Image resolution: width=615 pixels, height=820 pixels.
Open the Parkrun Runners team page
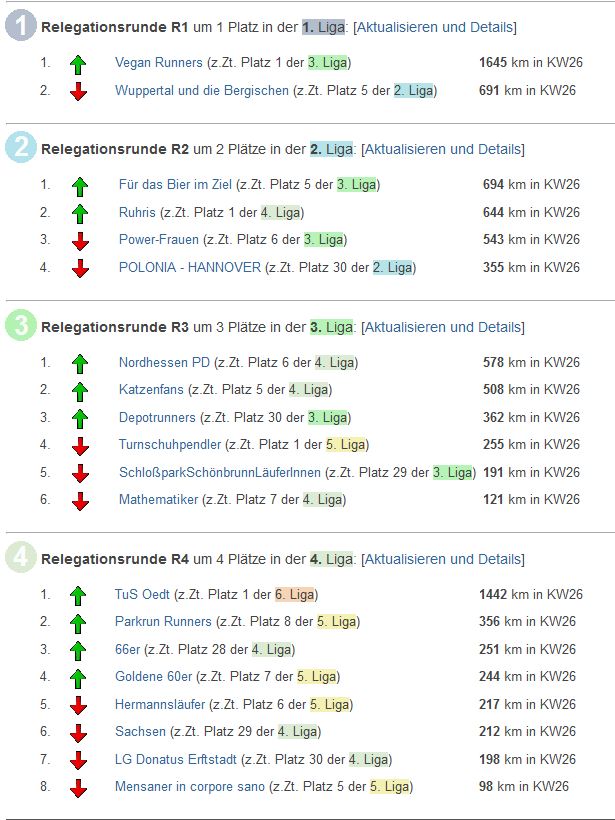coord(163,622)
